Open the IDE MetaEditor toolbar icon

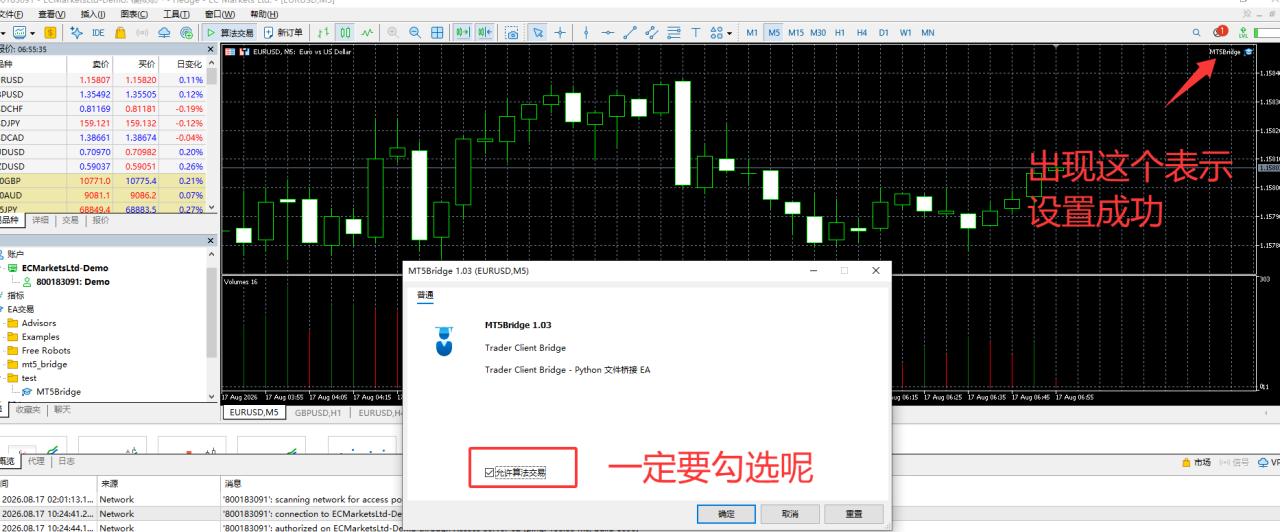(x=98, y=33)
